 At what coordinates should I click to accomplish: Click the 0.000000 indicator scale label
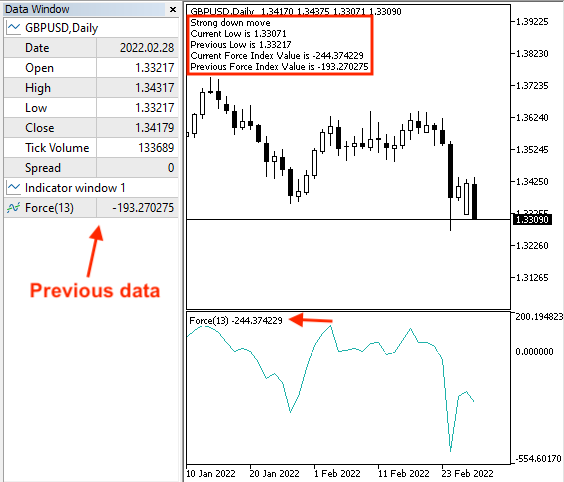534,351
